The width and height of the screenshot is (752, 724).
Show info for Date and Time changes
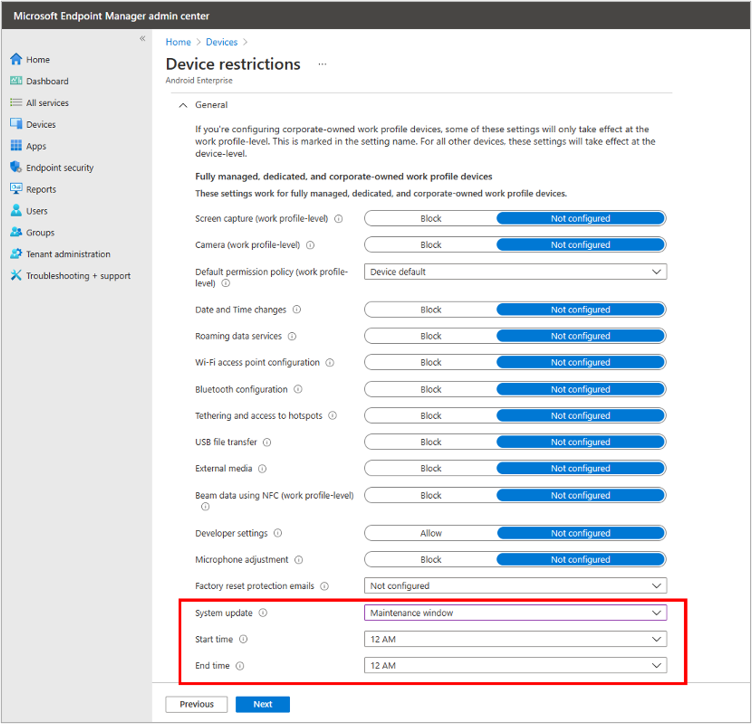297,309
